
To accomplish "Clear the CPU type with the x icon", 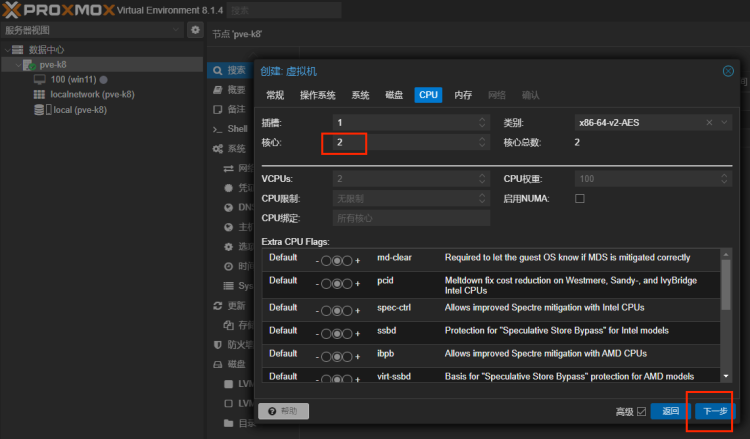I will tap(709, 123).
